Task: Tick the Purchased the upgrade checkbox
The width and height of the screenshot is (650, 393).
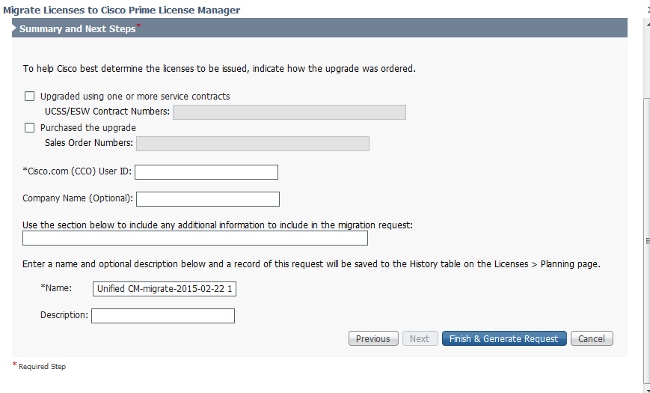Action: (29, 128)
